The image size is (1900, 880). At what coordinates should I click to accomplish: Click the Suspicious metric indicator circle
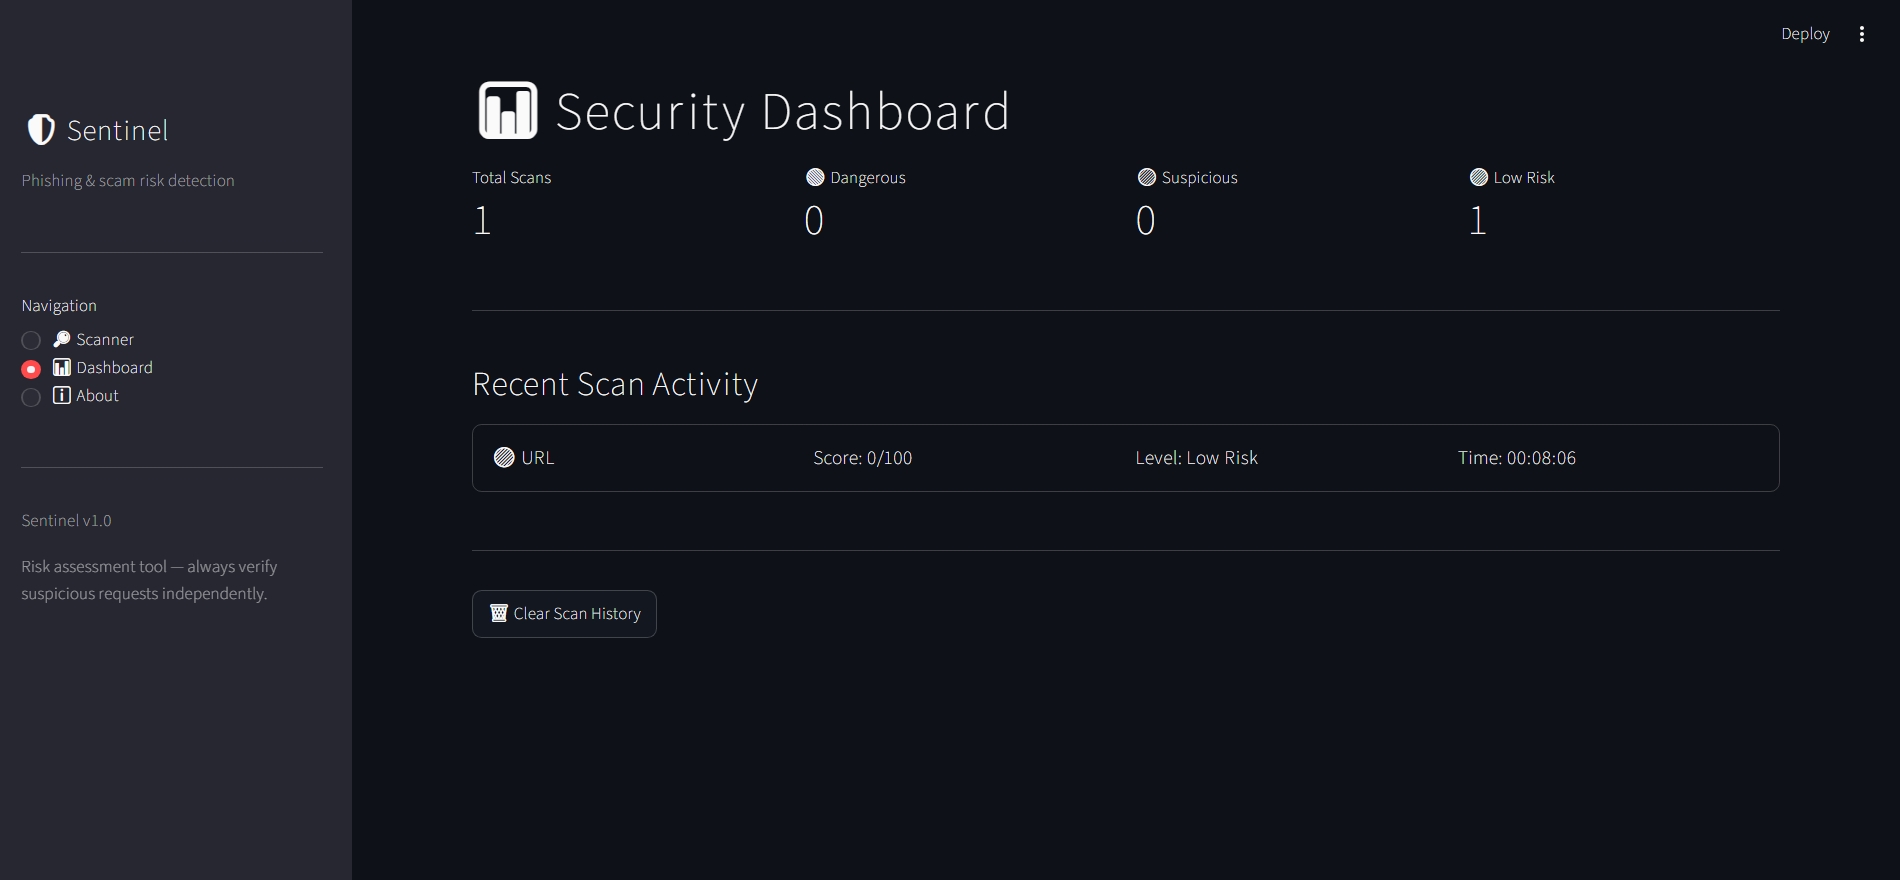pyautogui.click(x=1147, y=177)
